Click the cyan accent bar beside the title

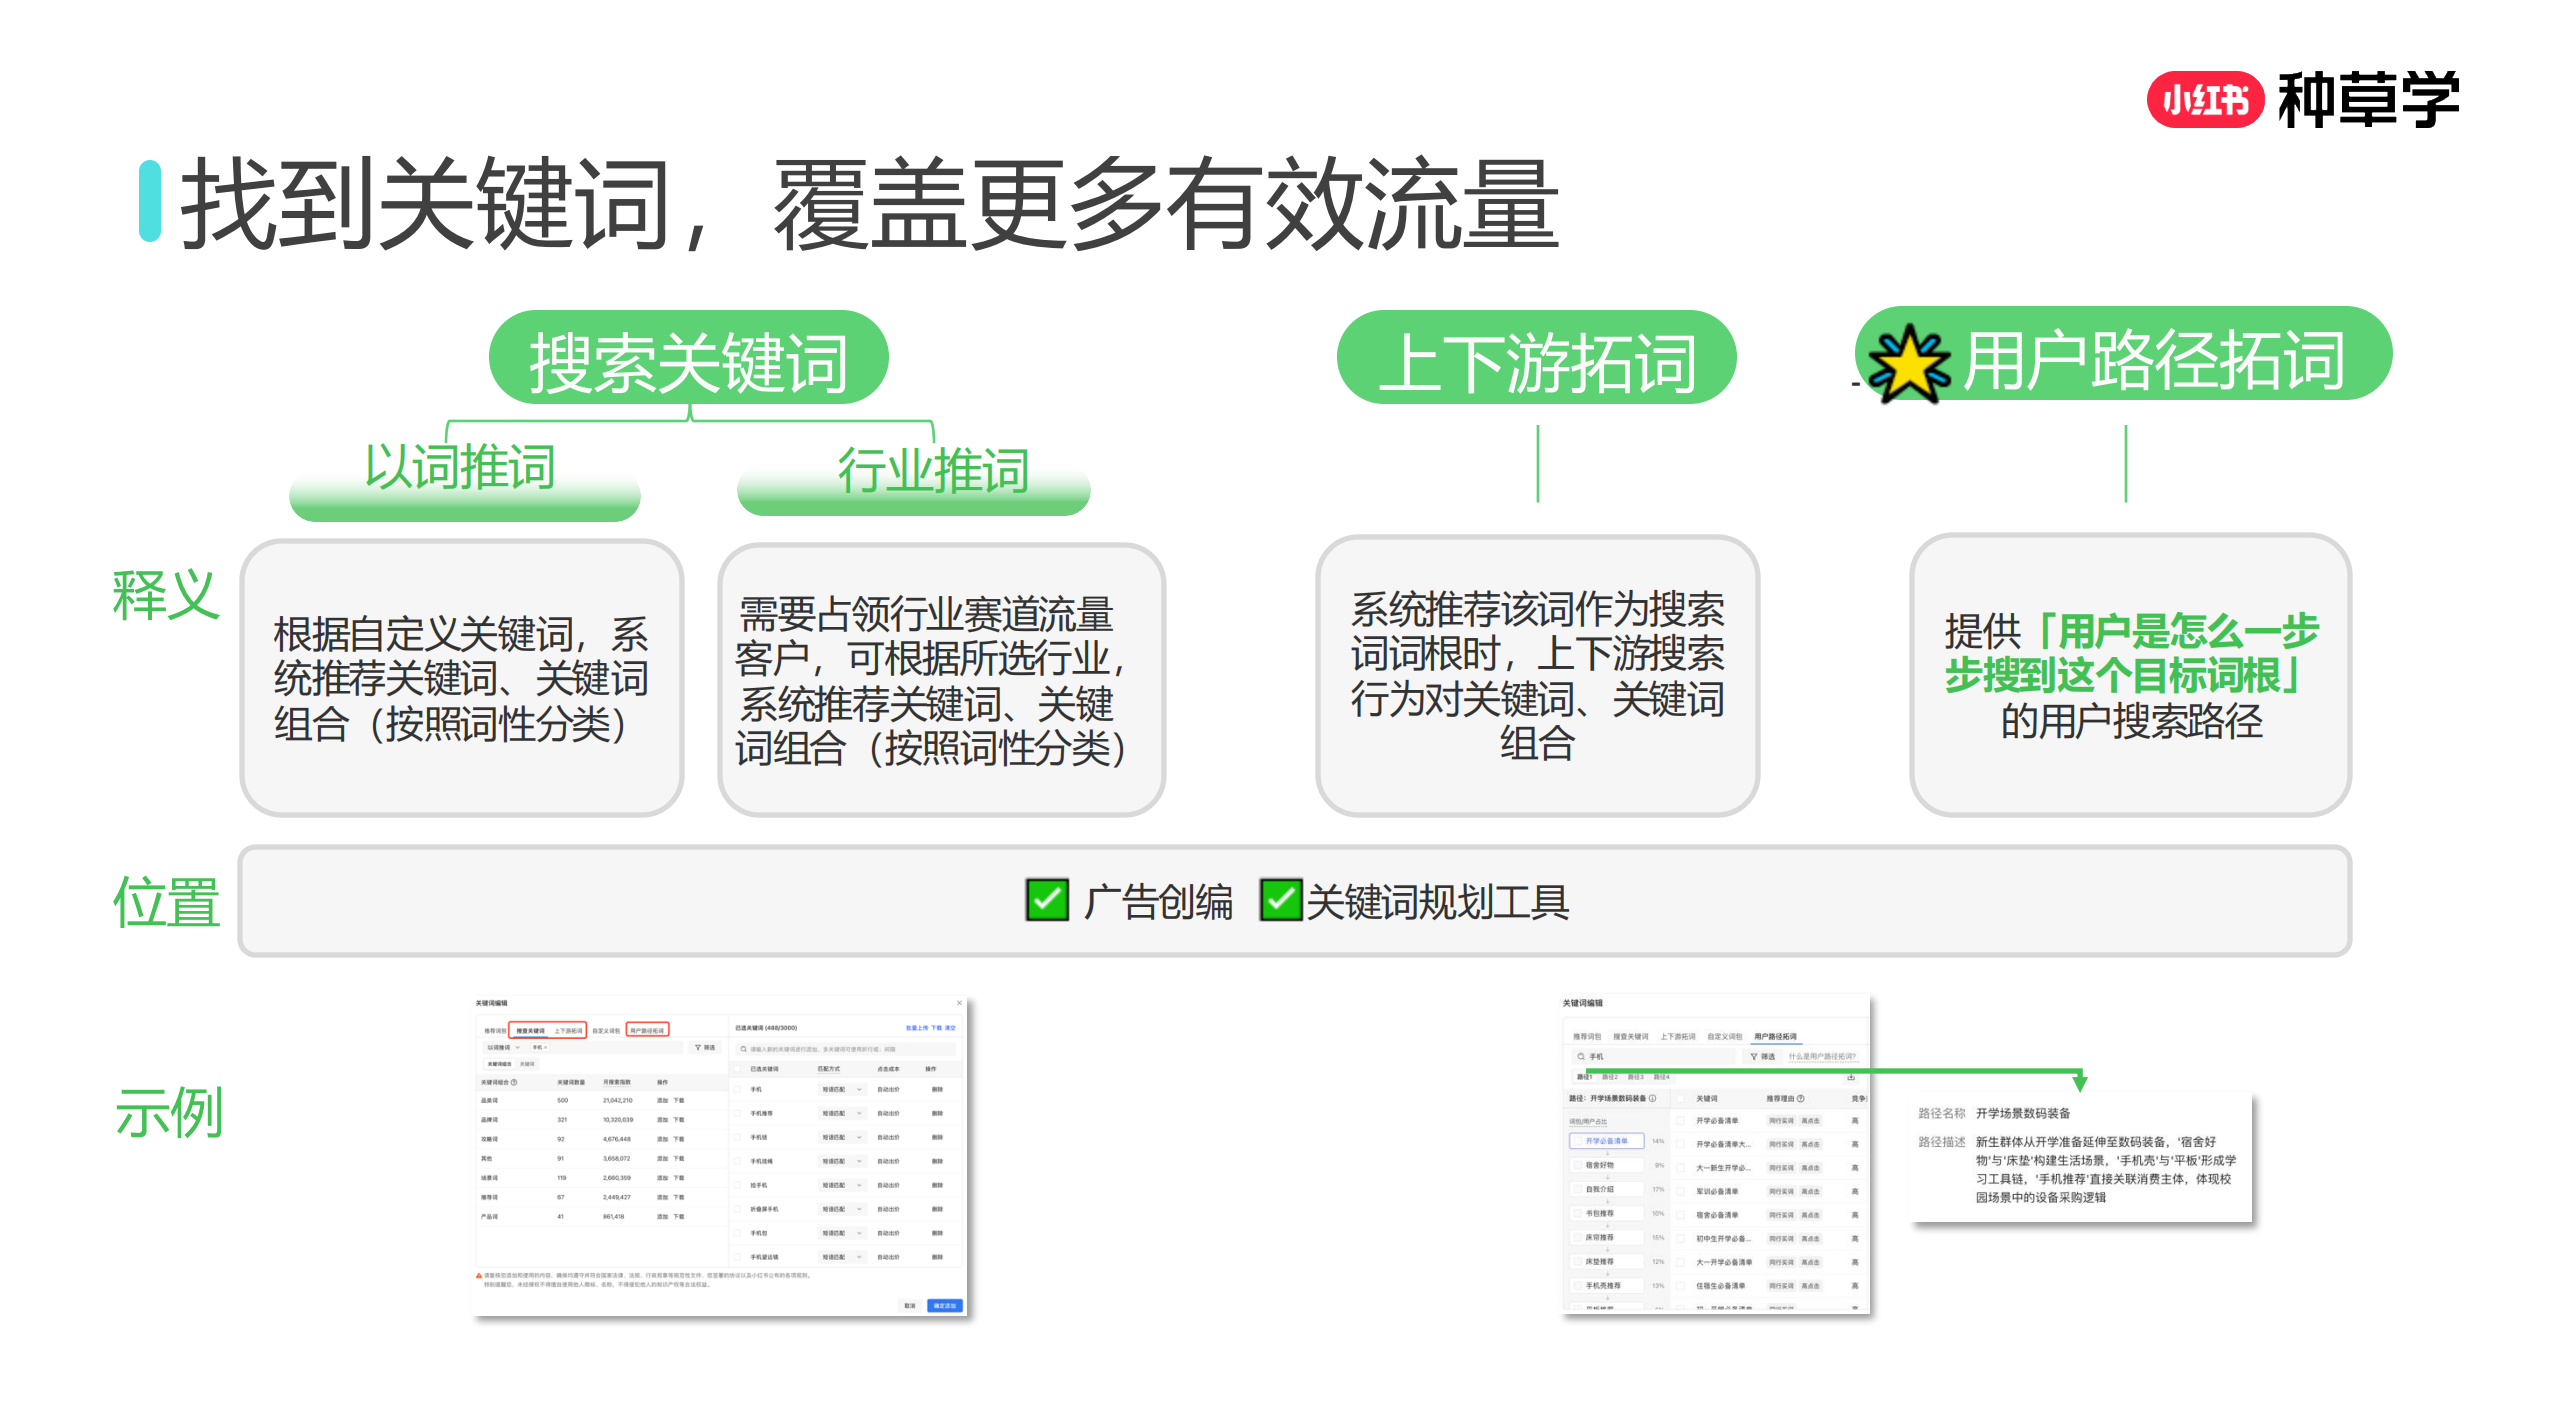150,200
